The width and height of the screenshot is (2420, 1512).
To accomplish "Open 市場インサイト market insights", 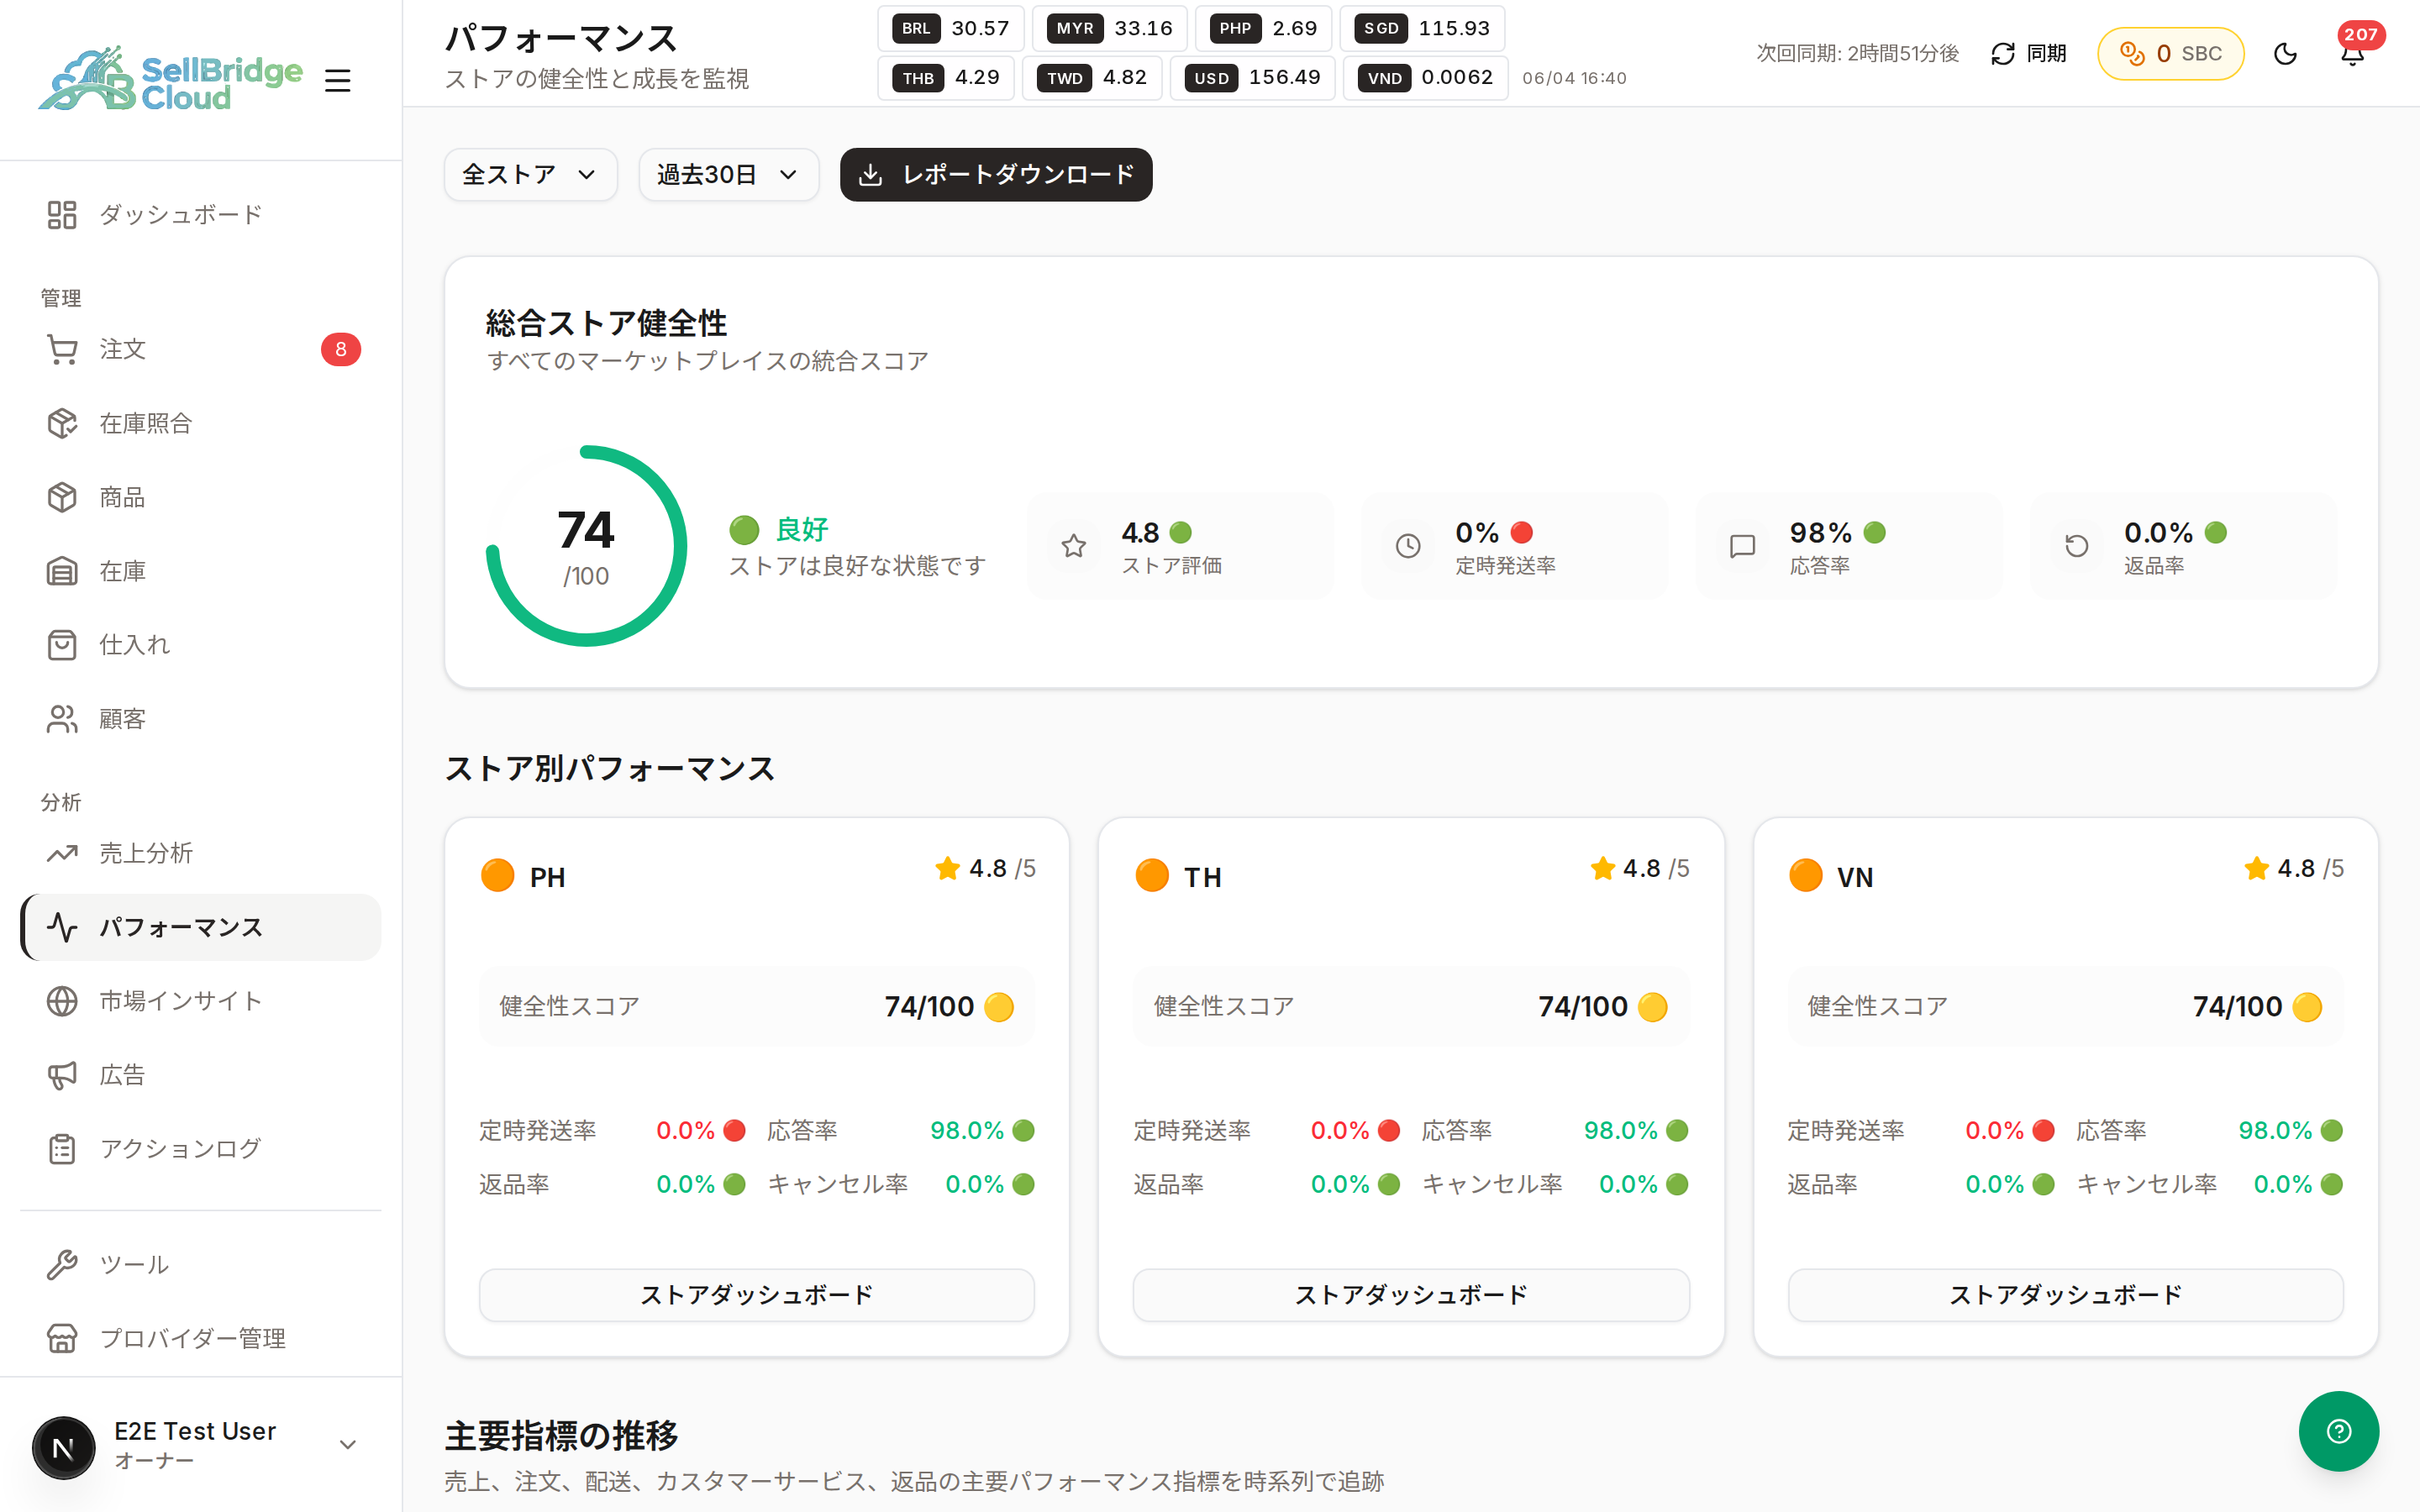I will click(200, 1001).
